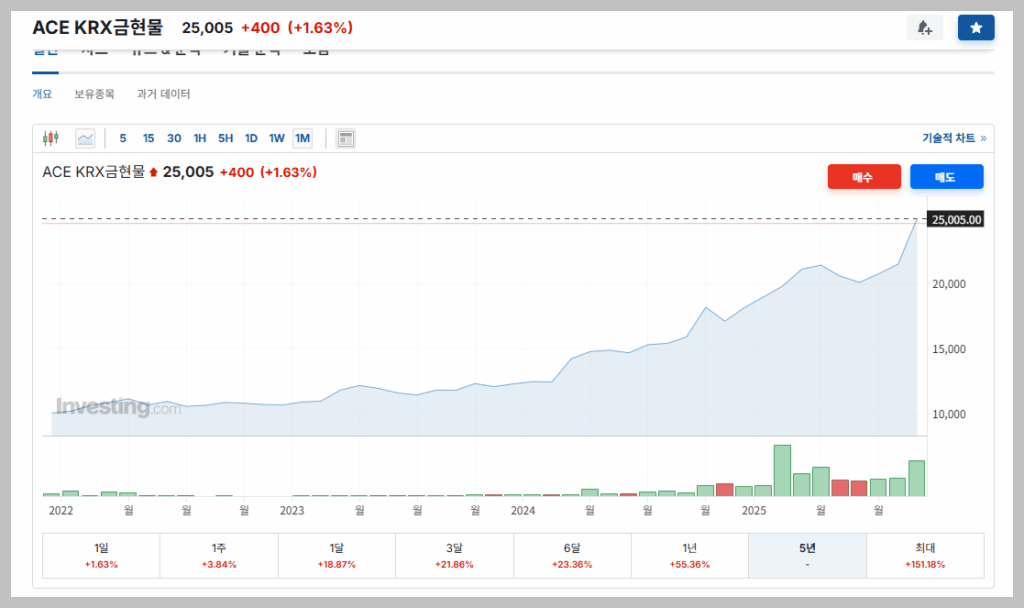Open the 과거 데이터 historical data tab
The width and height of the screenshot is (1024, 608).
(x=163, y=94)
